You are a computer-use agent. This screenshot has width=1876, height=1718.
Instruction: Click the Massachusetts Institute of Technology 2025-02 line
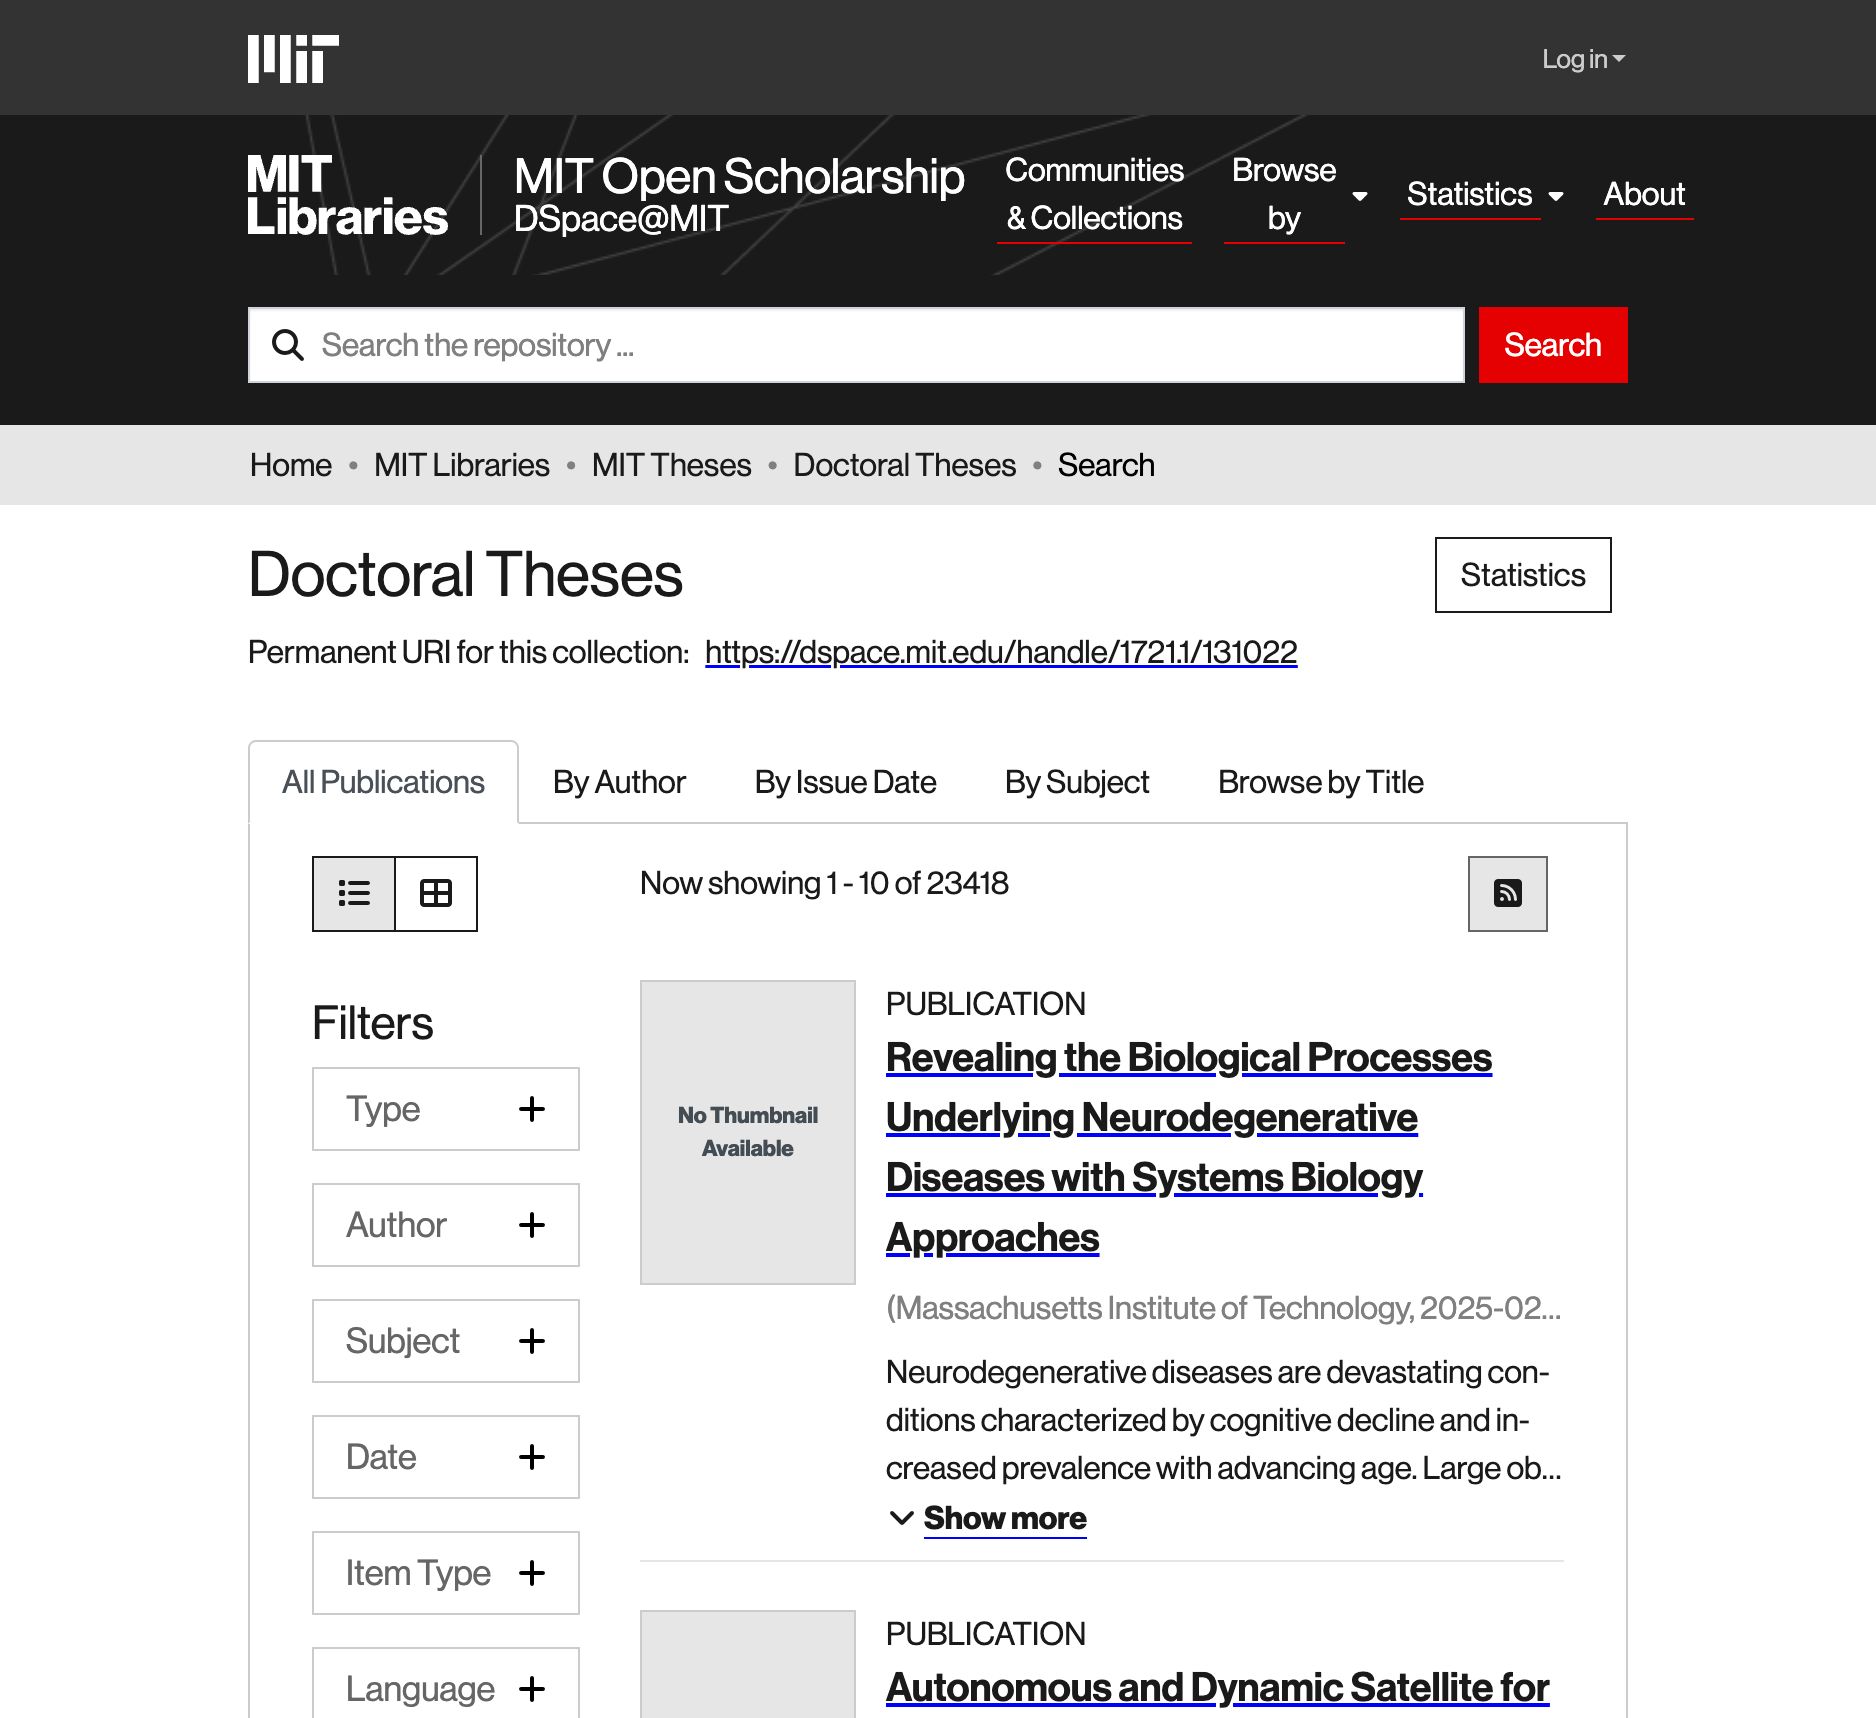pos(1223,1308)
